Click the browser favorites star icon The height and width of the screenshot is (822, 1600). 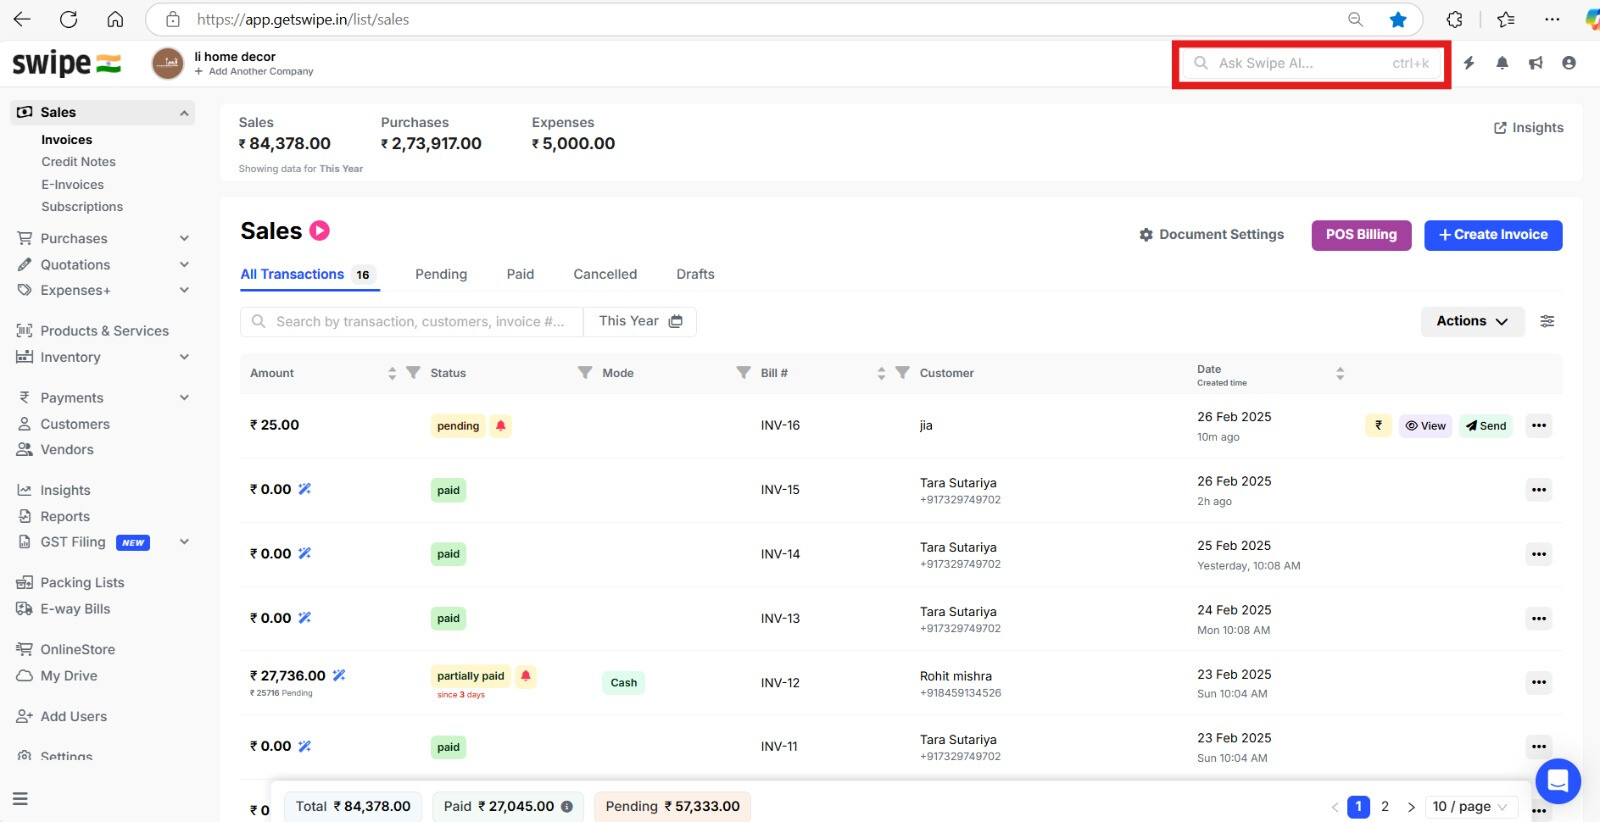pos(1398,19)
